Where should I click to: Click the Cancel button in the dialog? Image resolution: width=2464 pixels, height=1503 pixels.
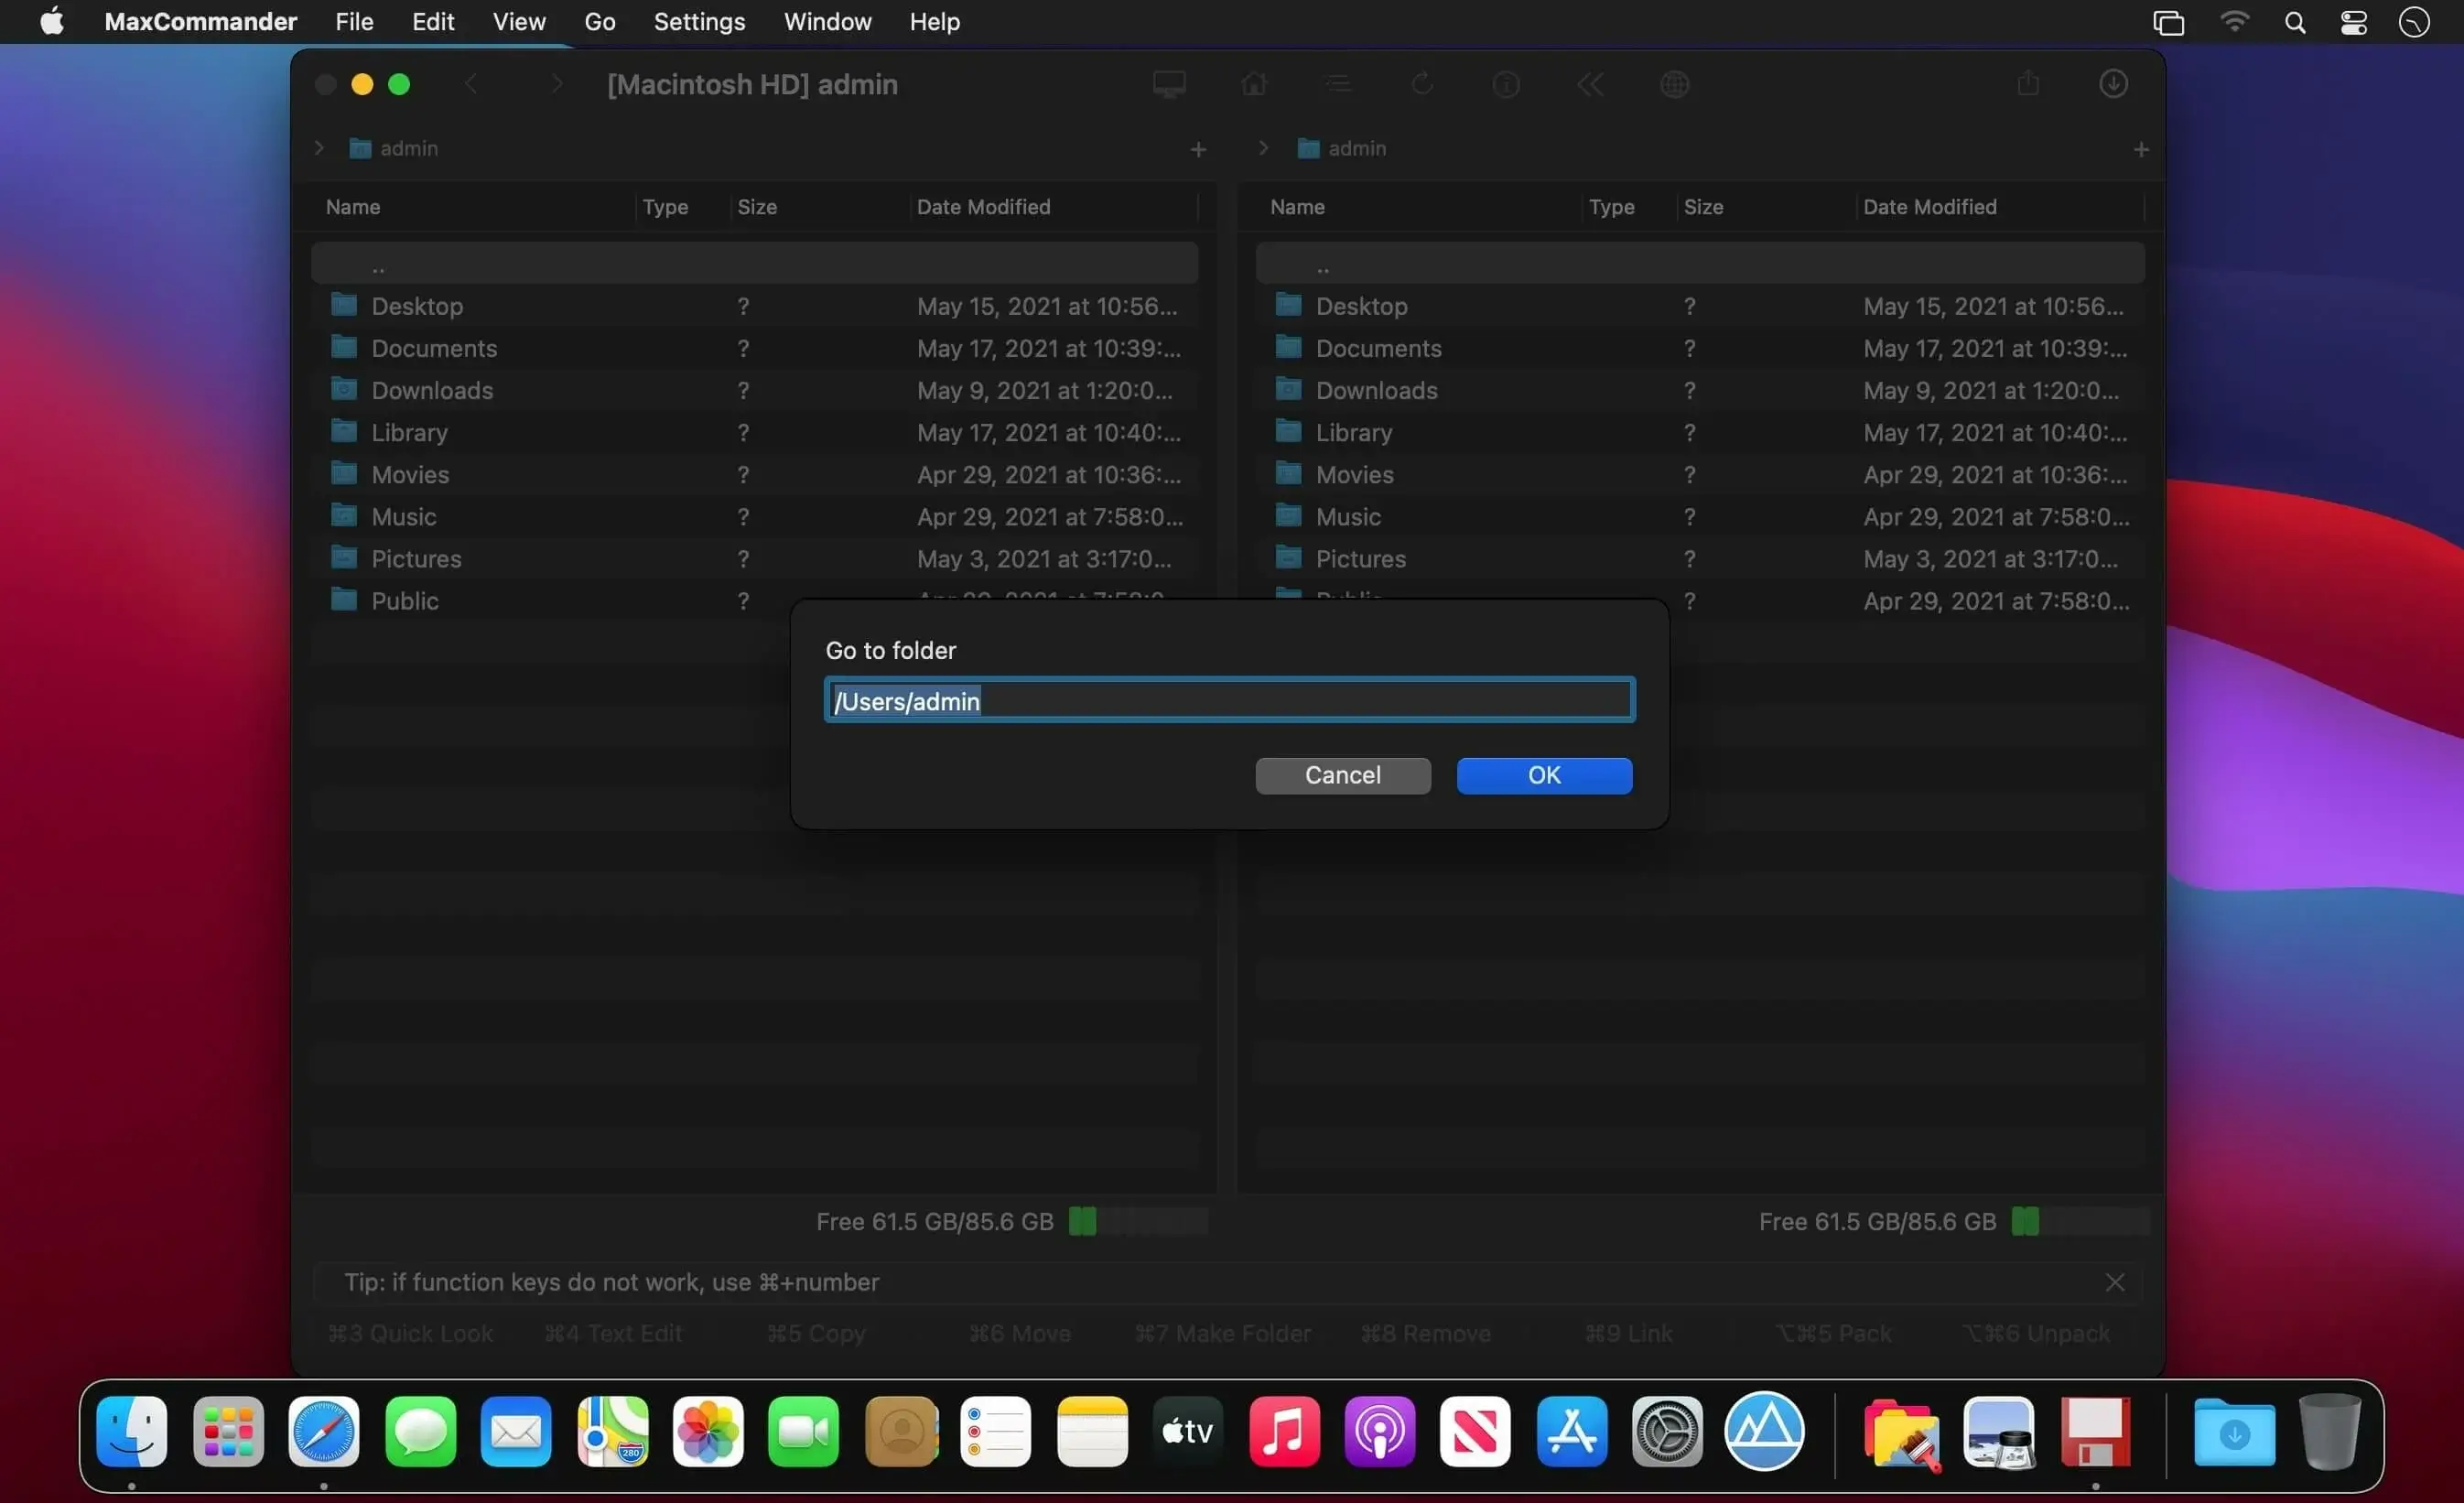coord(1342,775)
